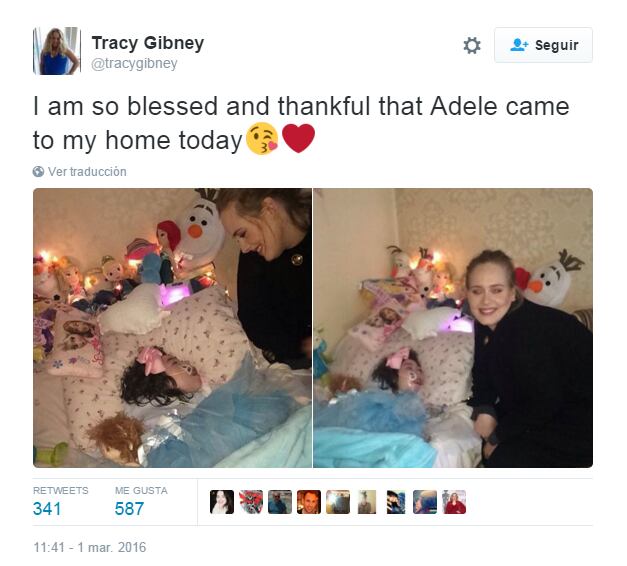Click fifth liker avatar in the row
Viewport: 627px width, 566px height.
pyautogui.click(x=338, y=502)
